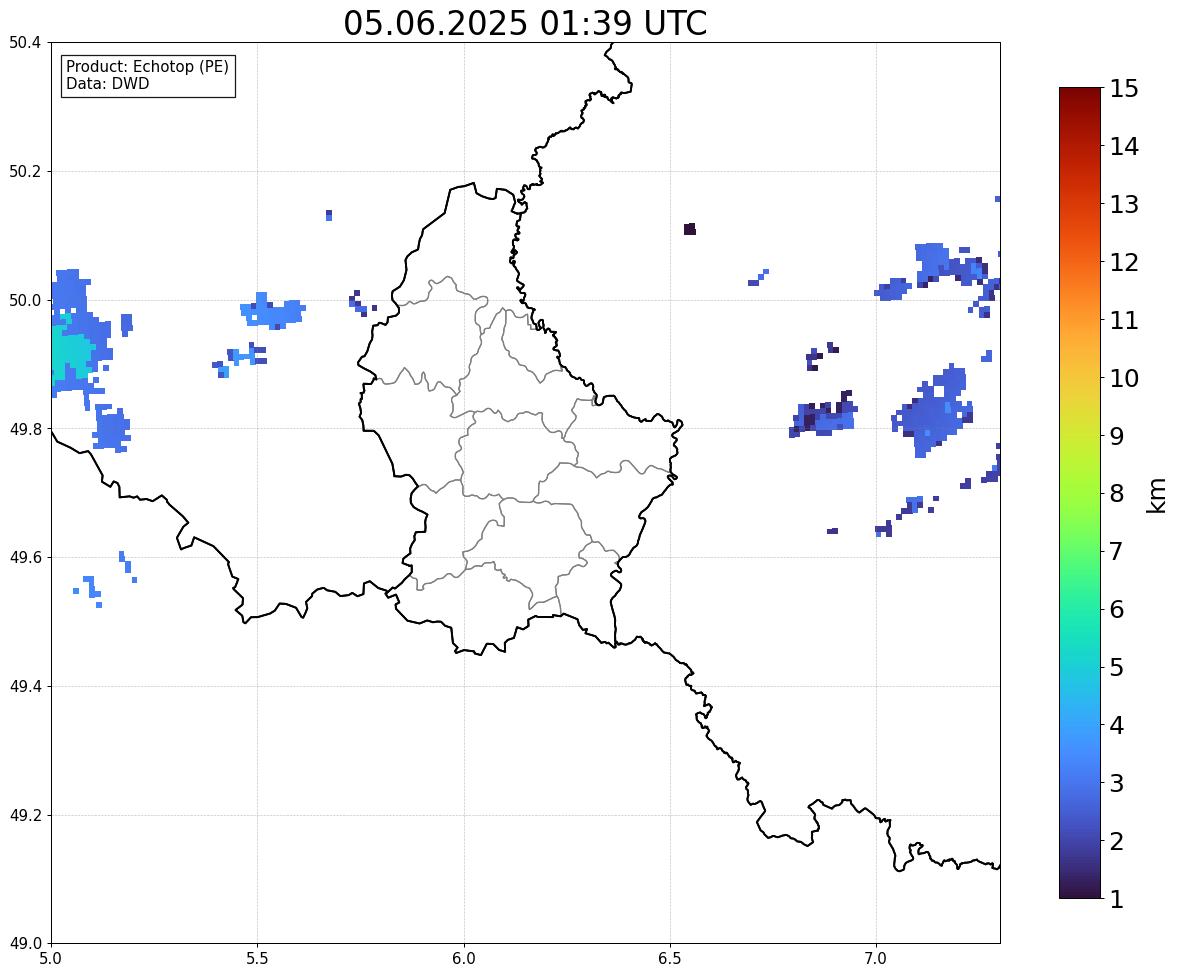Click colorbar tick label 14
Screen dimensions: 1178x976
(x=1124, y=147)
